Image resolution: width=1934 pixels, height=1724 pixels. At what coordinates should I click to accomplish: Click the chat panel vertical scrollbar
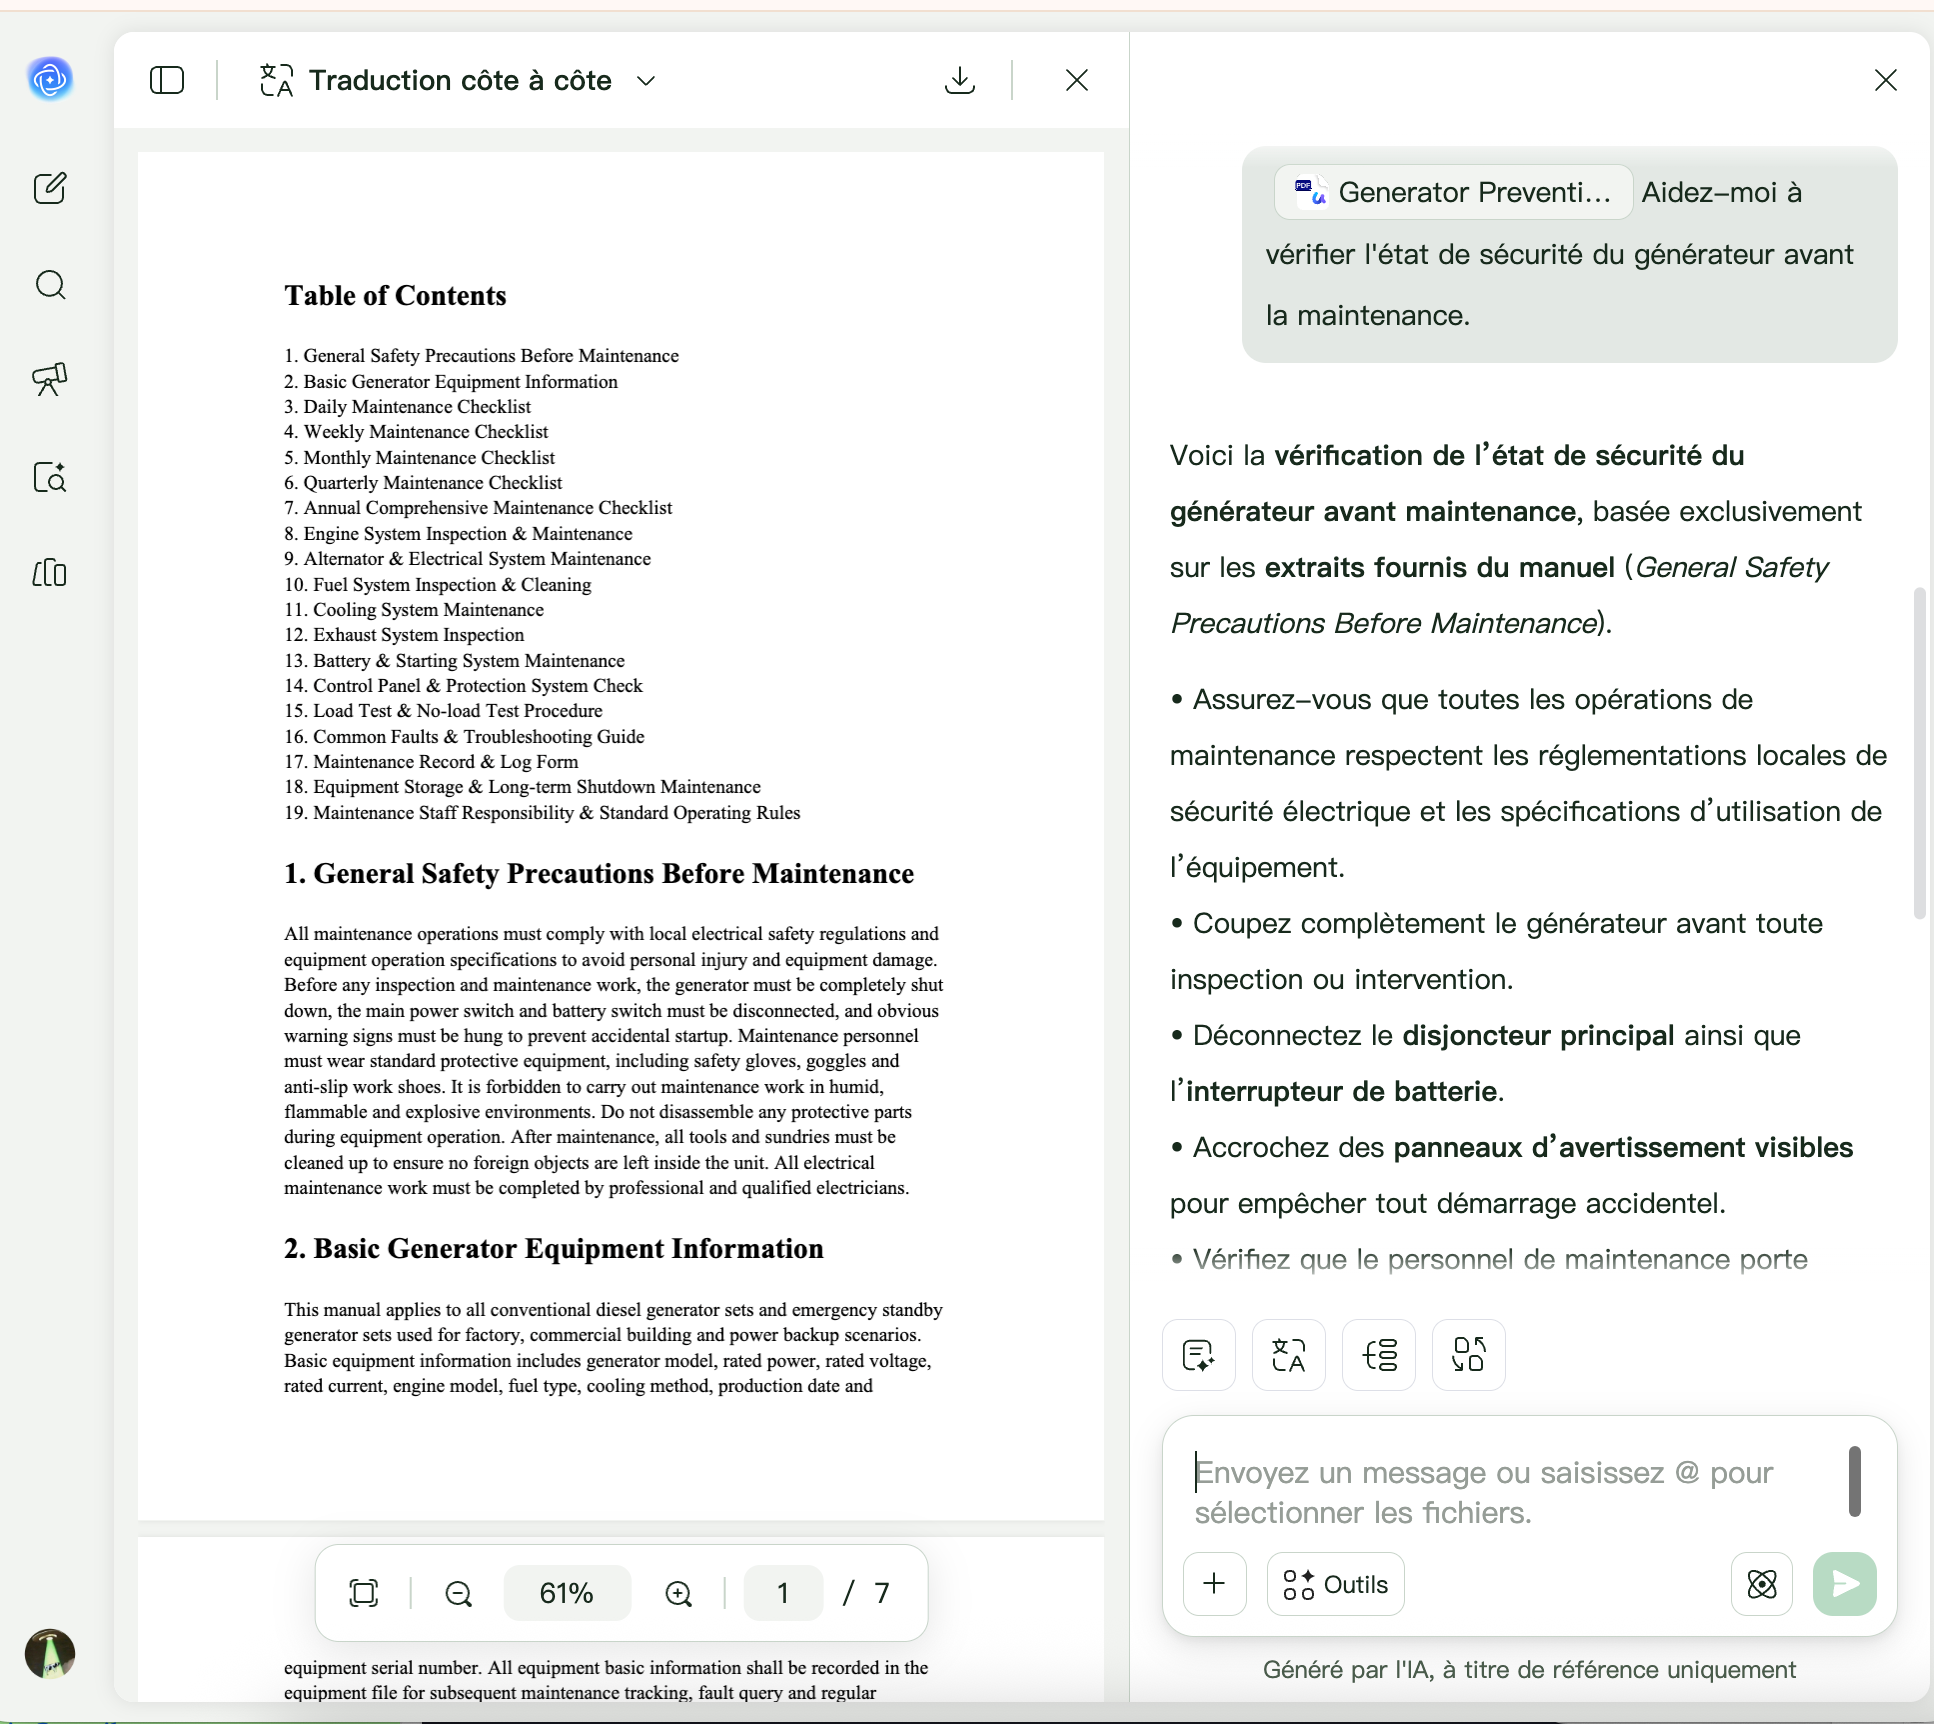click(1919, 753)
